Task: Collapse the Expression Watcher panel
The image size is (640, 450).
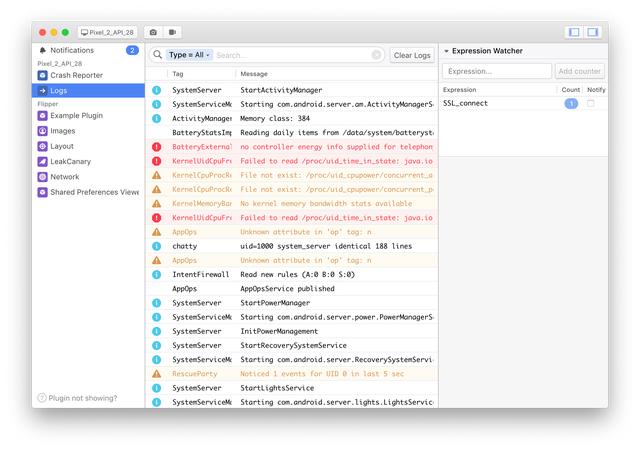Action: pos(447,51)
